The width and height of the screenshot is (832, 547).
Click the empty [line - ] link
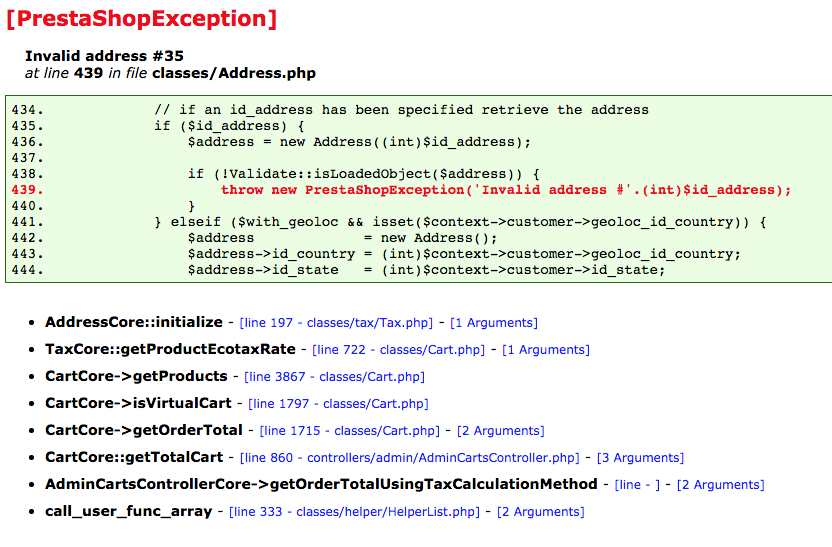coord(637,485)
